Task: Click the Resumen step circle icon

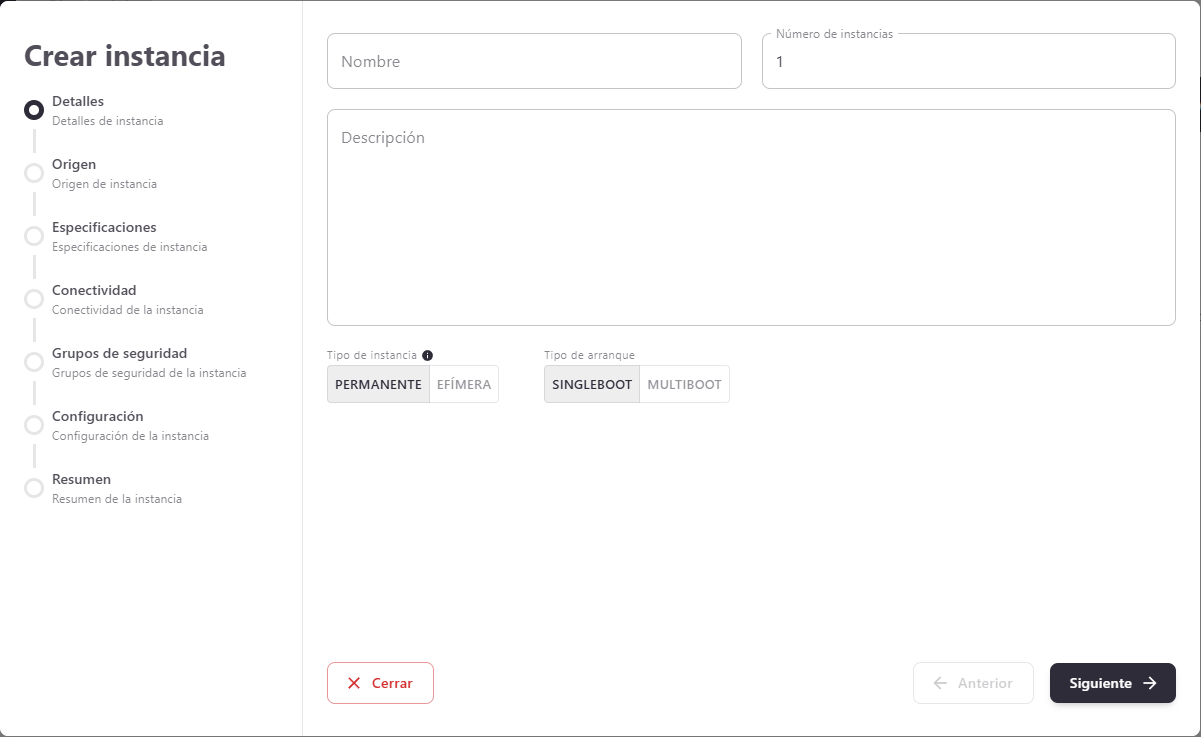Action: tap(34, 488)
